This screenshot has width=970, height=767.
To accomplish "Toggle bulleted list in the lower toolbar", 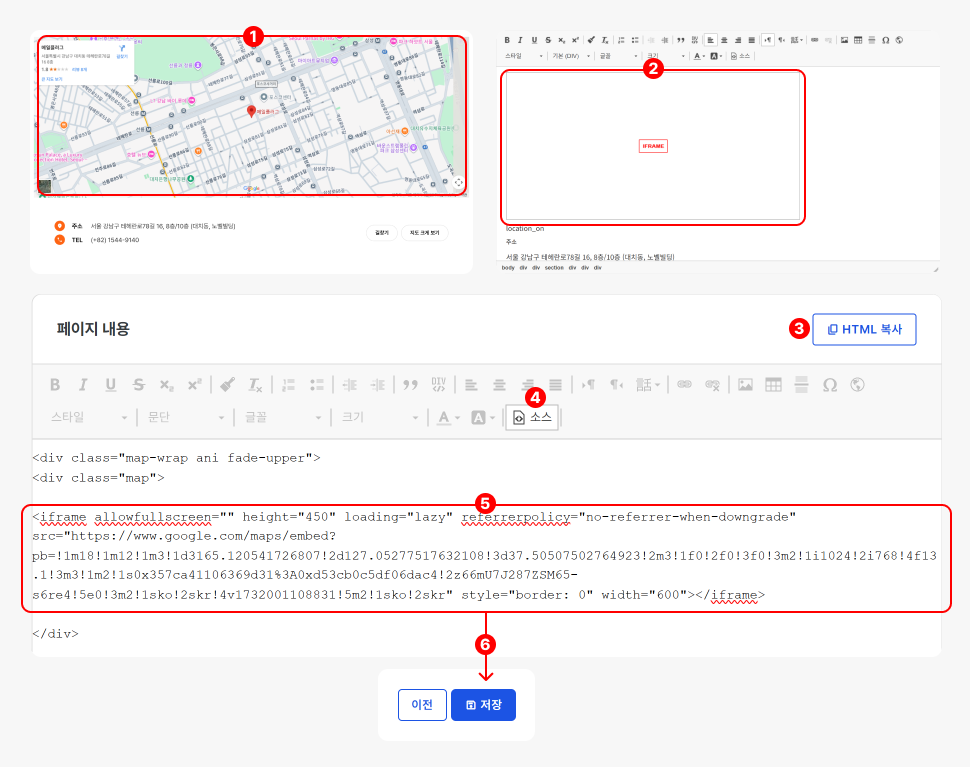I will (317, 385).
